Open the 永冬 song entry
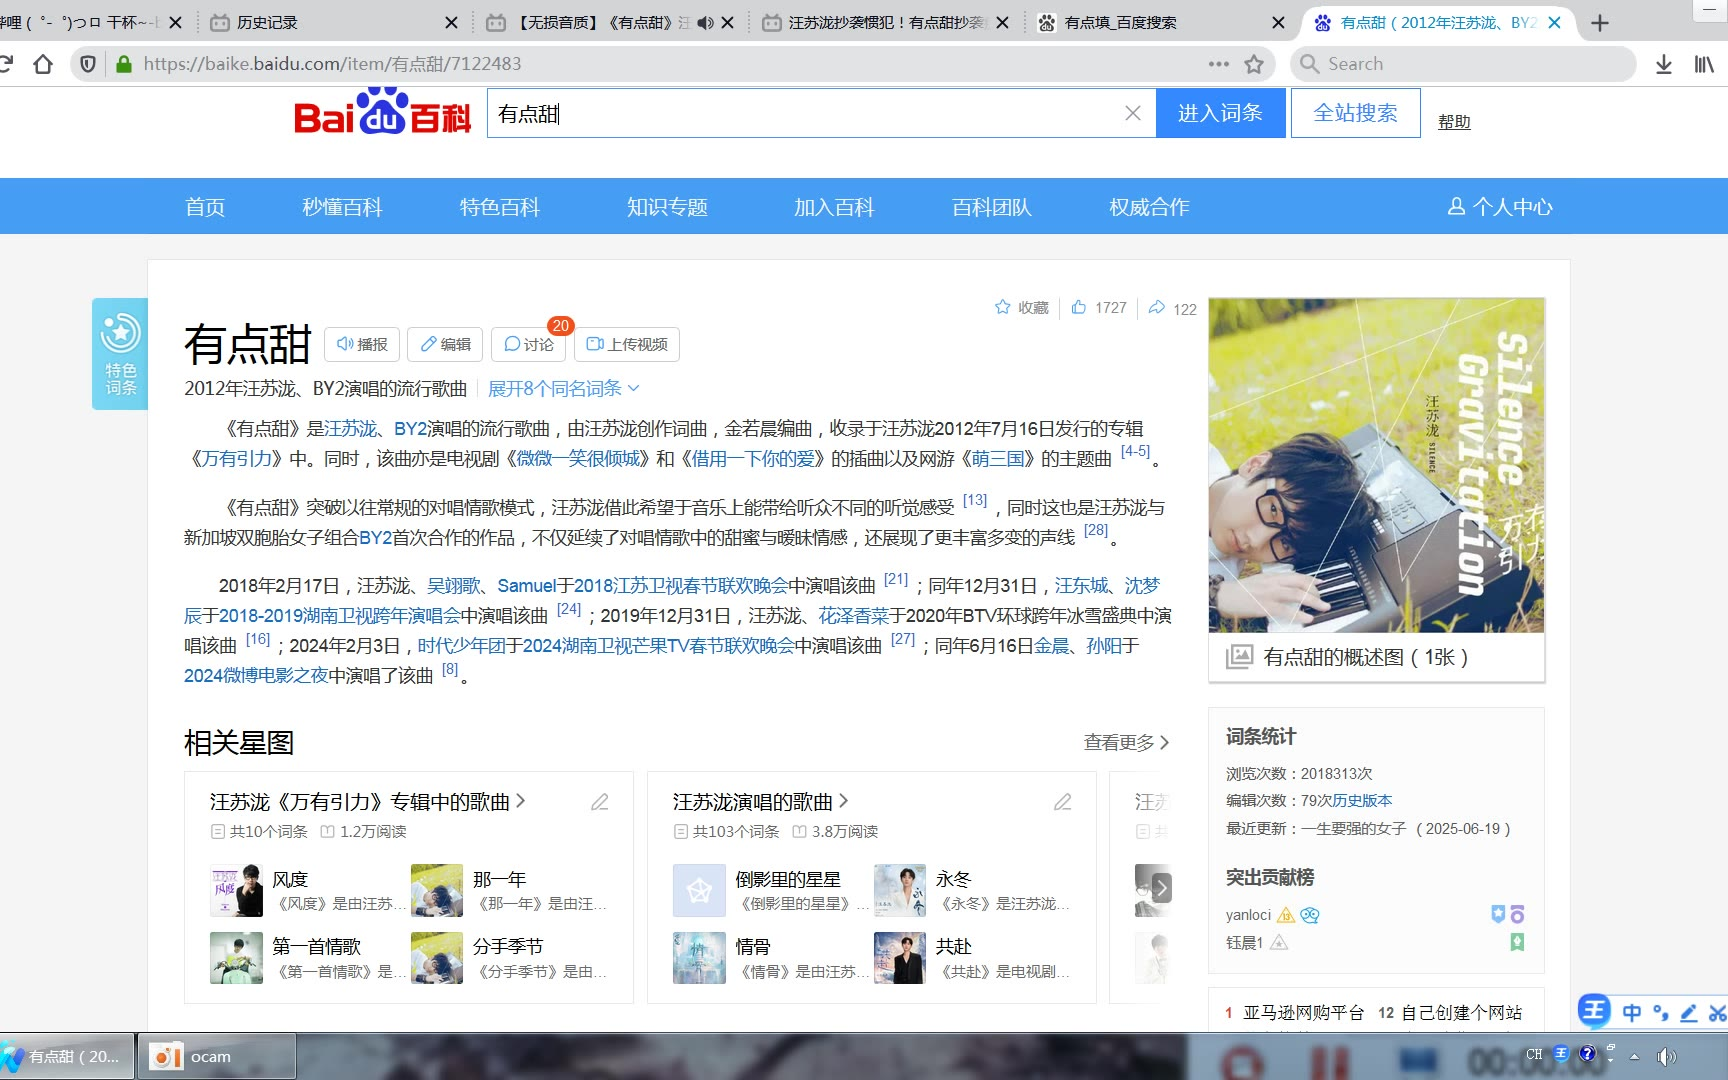 pos(953,879)
